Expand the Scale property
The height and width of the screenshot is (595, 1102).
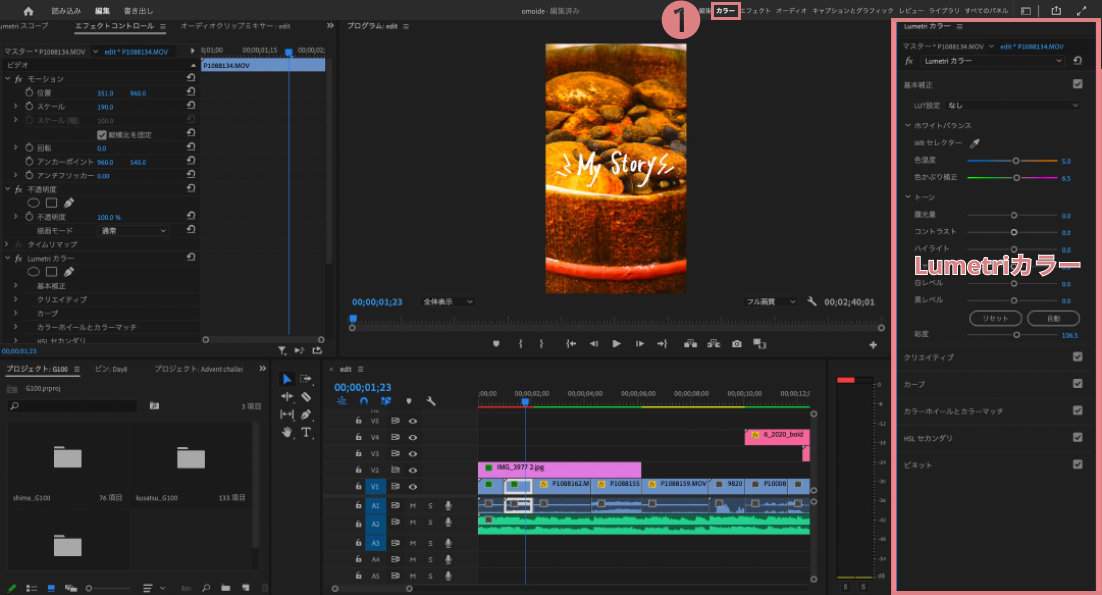(15, 106)
